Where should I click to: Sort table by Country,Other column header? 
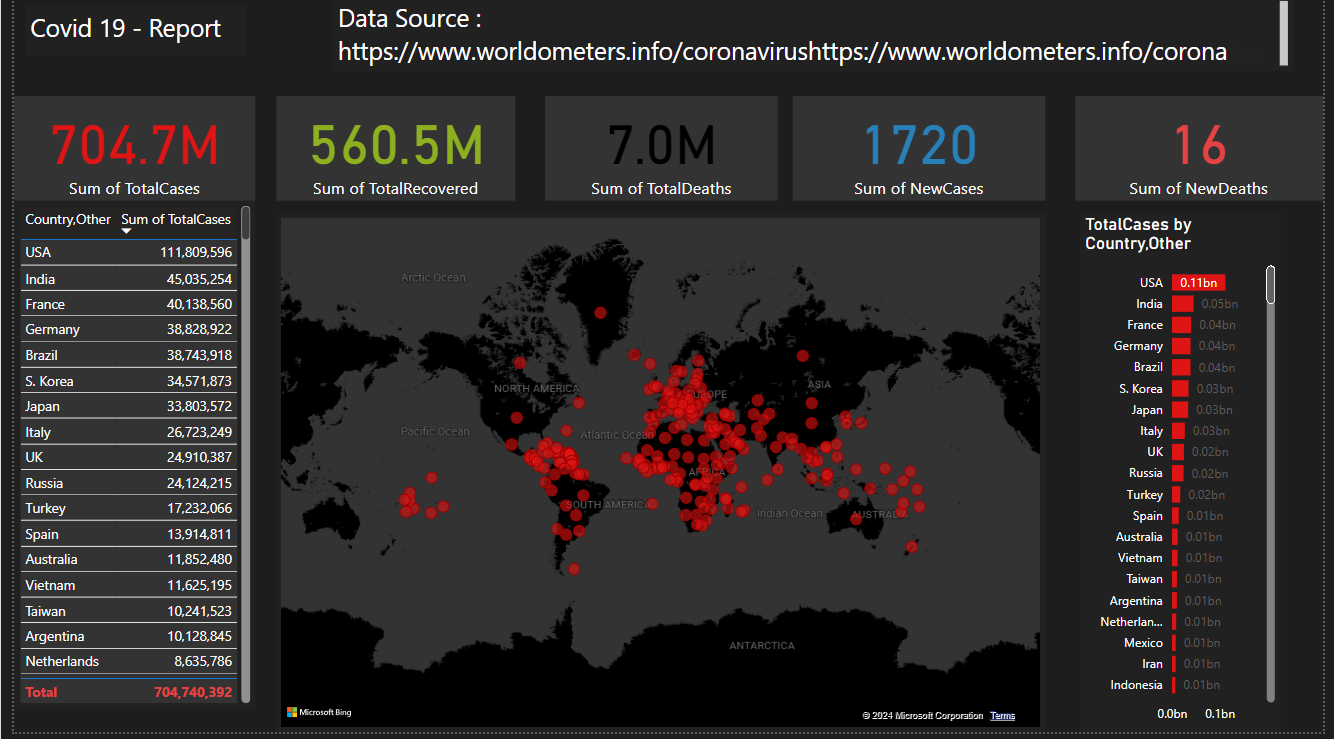(x=68, y=220)
